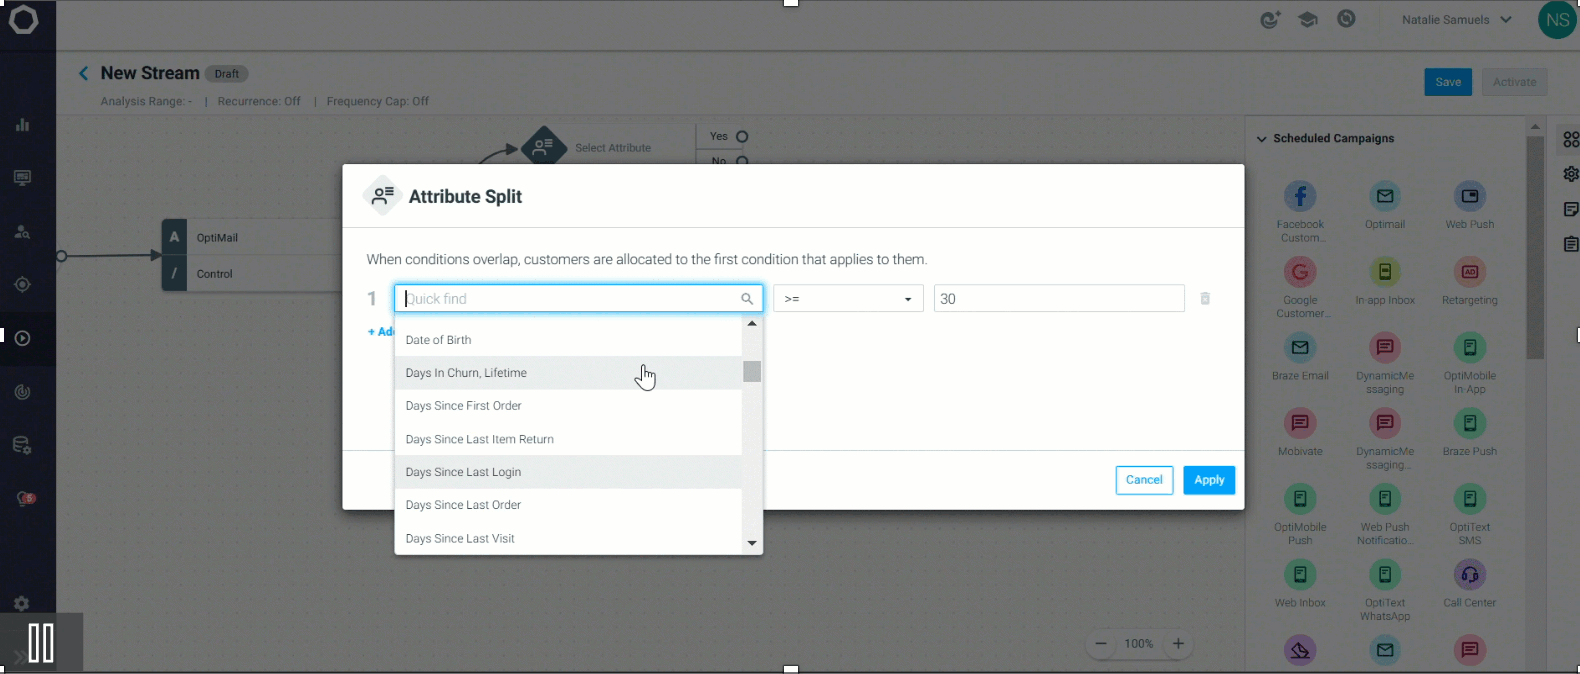Select the Yes branch radio button

pyautogui.click(x=742, y=137)
